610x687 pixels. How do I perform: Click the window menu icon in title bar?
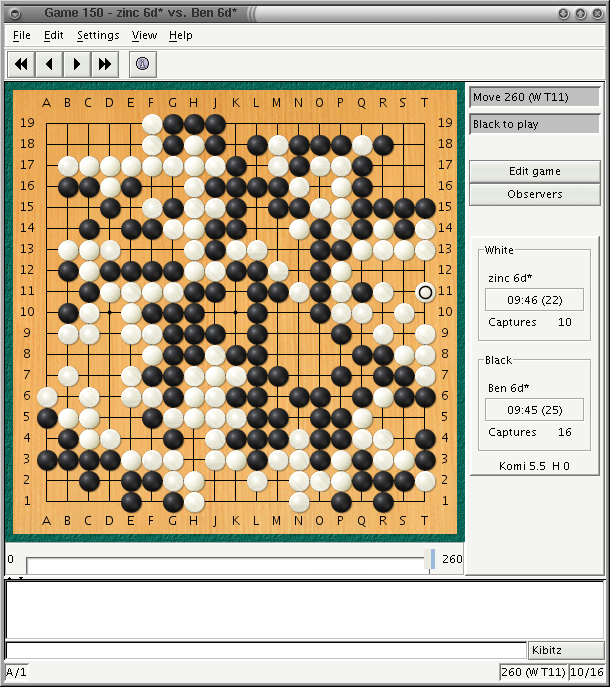15,13
